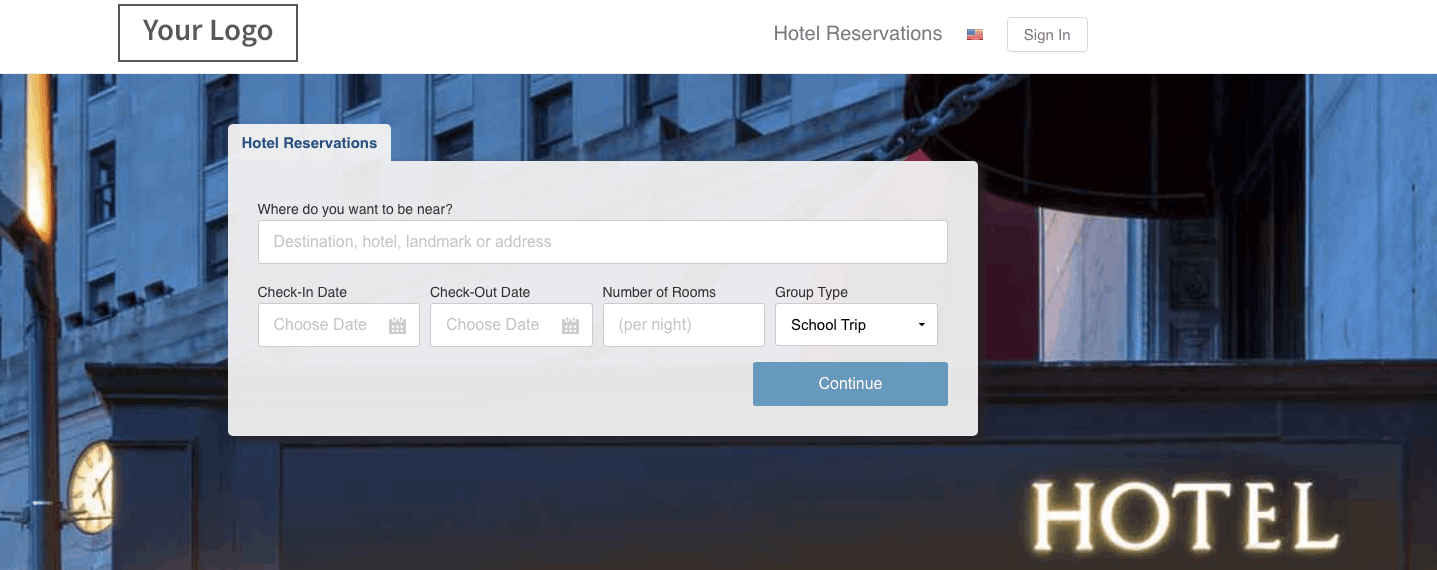Open the Group Type School Trip dropdown
Image resolution: width=1437 pixels, height=570 pixels.
(x=856, y=325)
